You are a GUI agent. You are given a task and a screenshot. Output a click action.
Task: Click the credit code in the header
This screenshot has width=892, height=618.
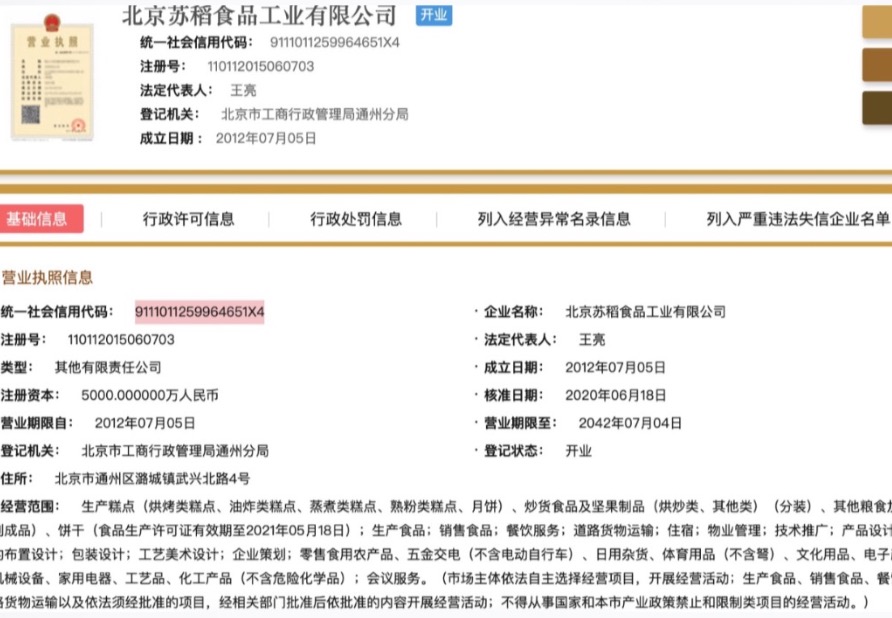coord(335,43)
